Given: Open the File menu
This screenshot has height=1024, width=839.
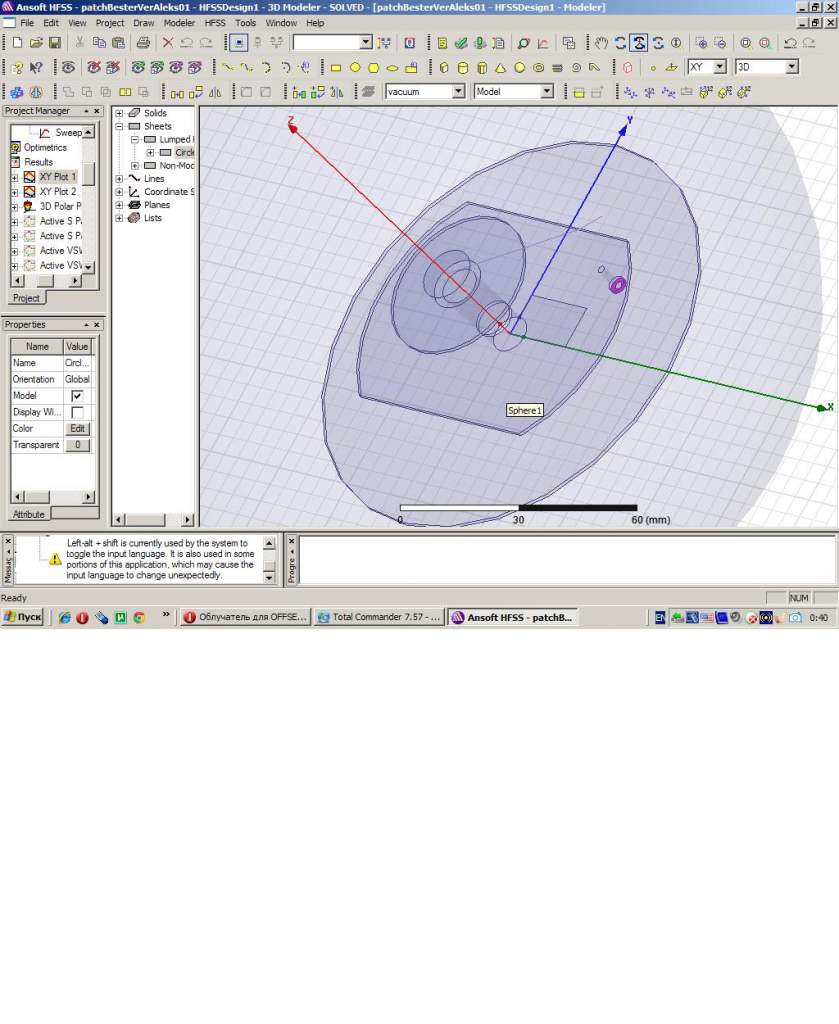Looking at the screenshot, I should 27,23.
